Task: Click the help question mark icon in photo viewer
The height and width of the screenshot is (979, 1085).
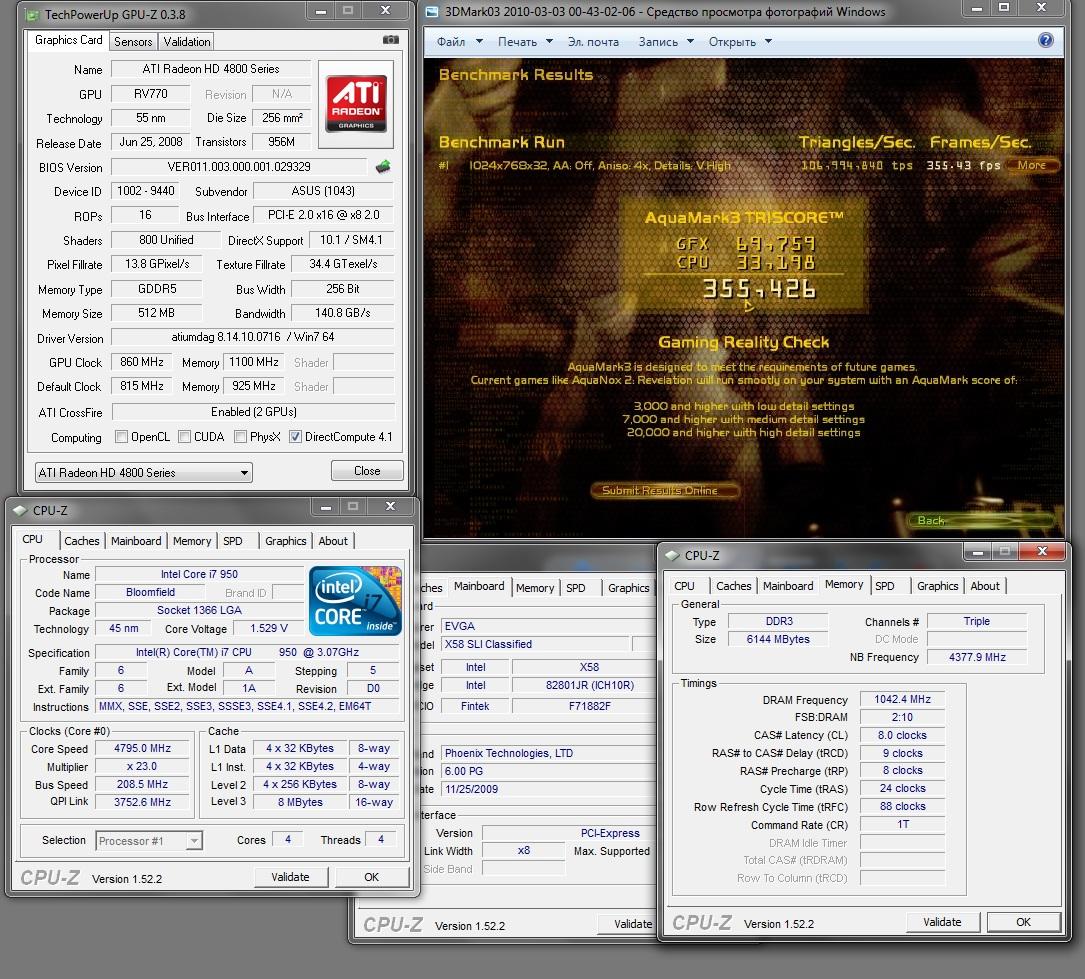Action: pos(1046,40)
